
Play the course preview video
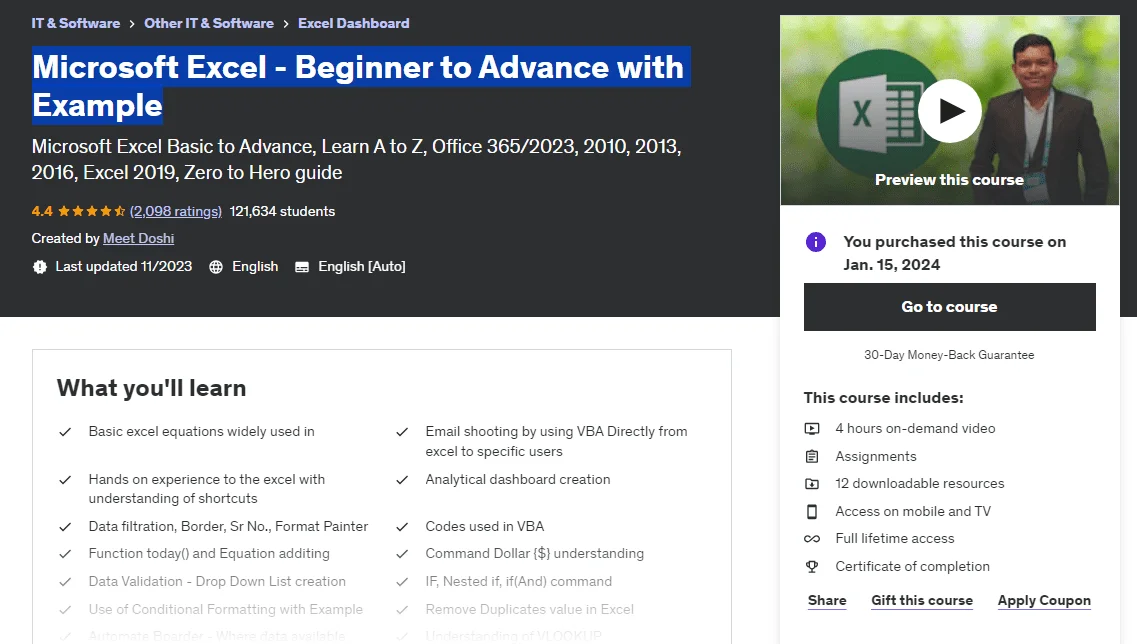tap(949, 111)
